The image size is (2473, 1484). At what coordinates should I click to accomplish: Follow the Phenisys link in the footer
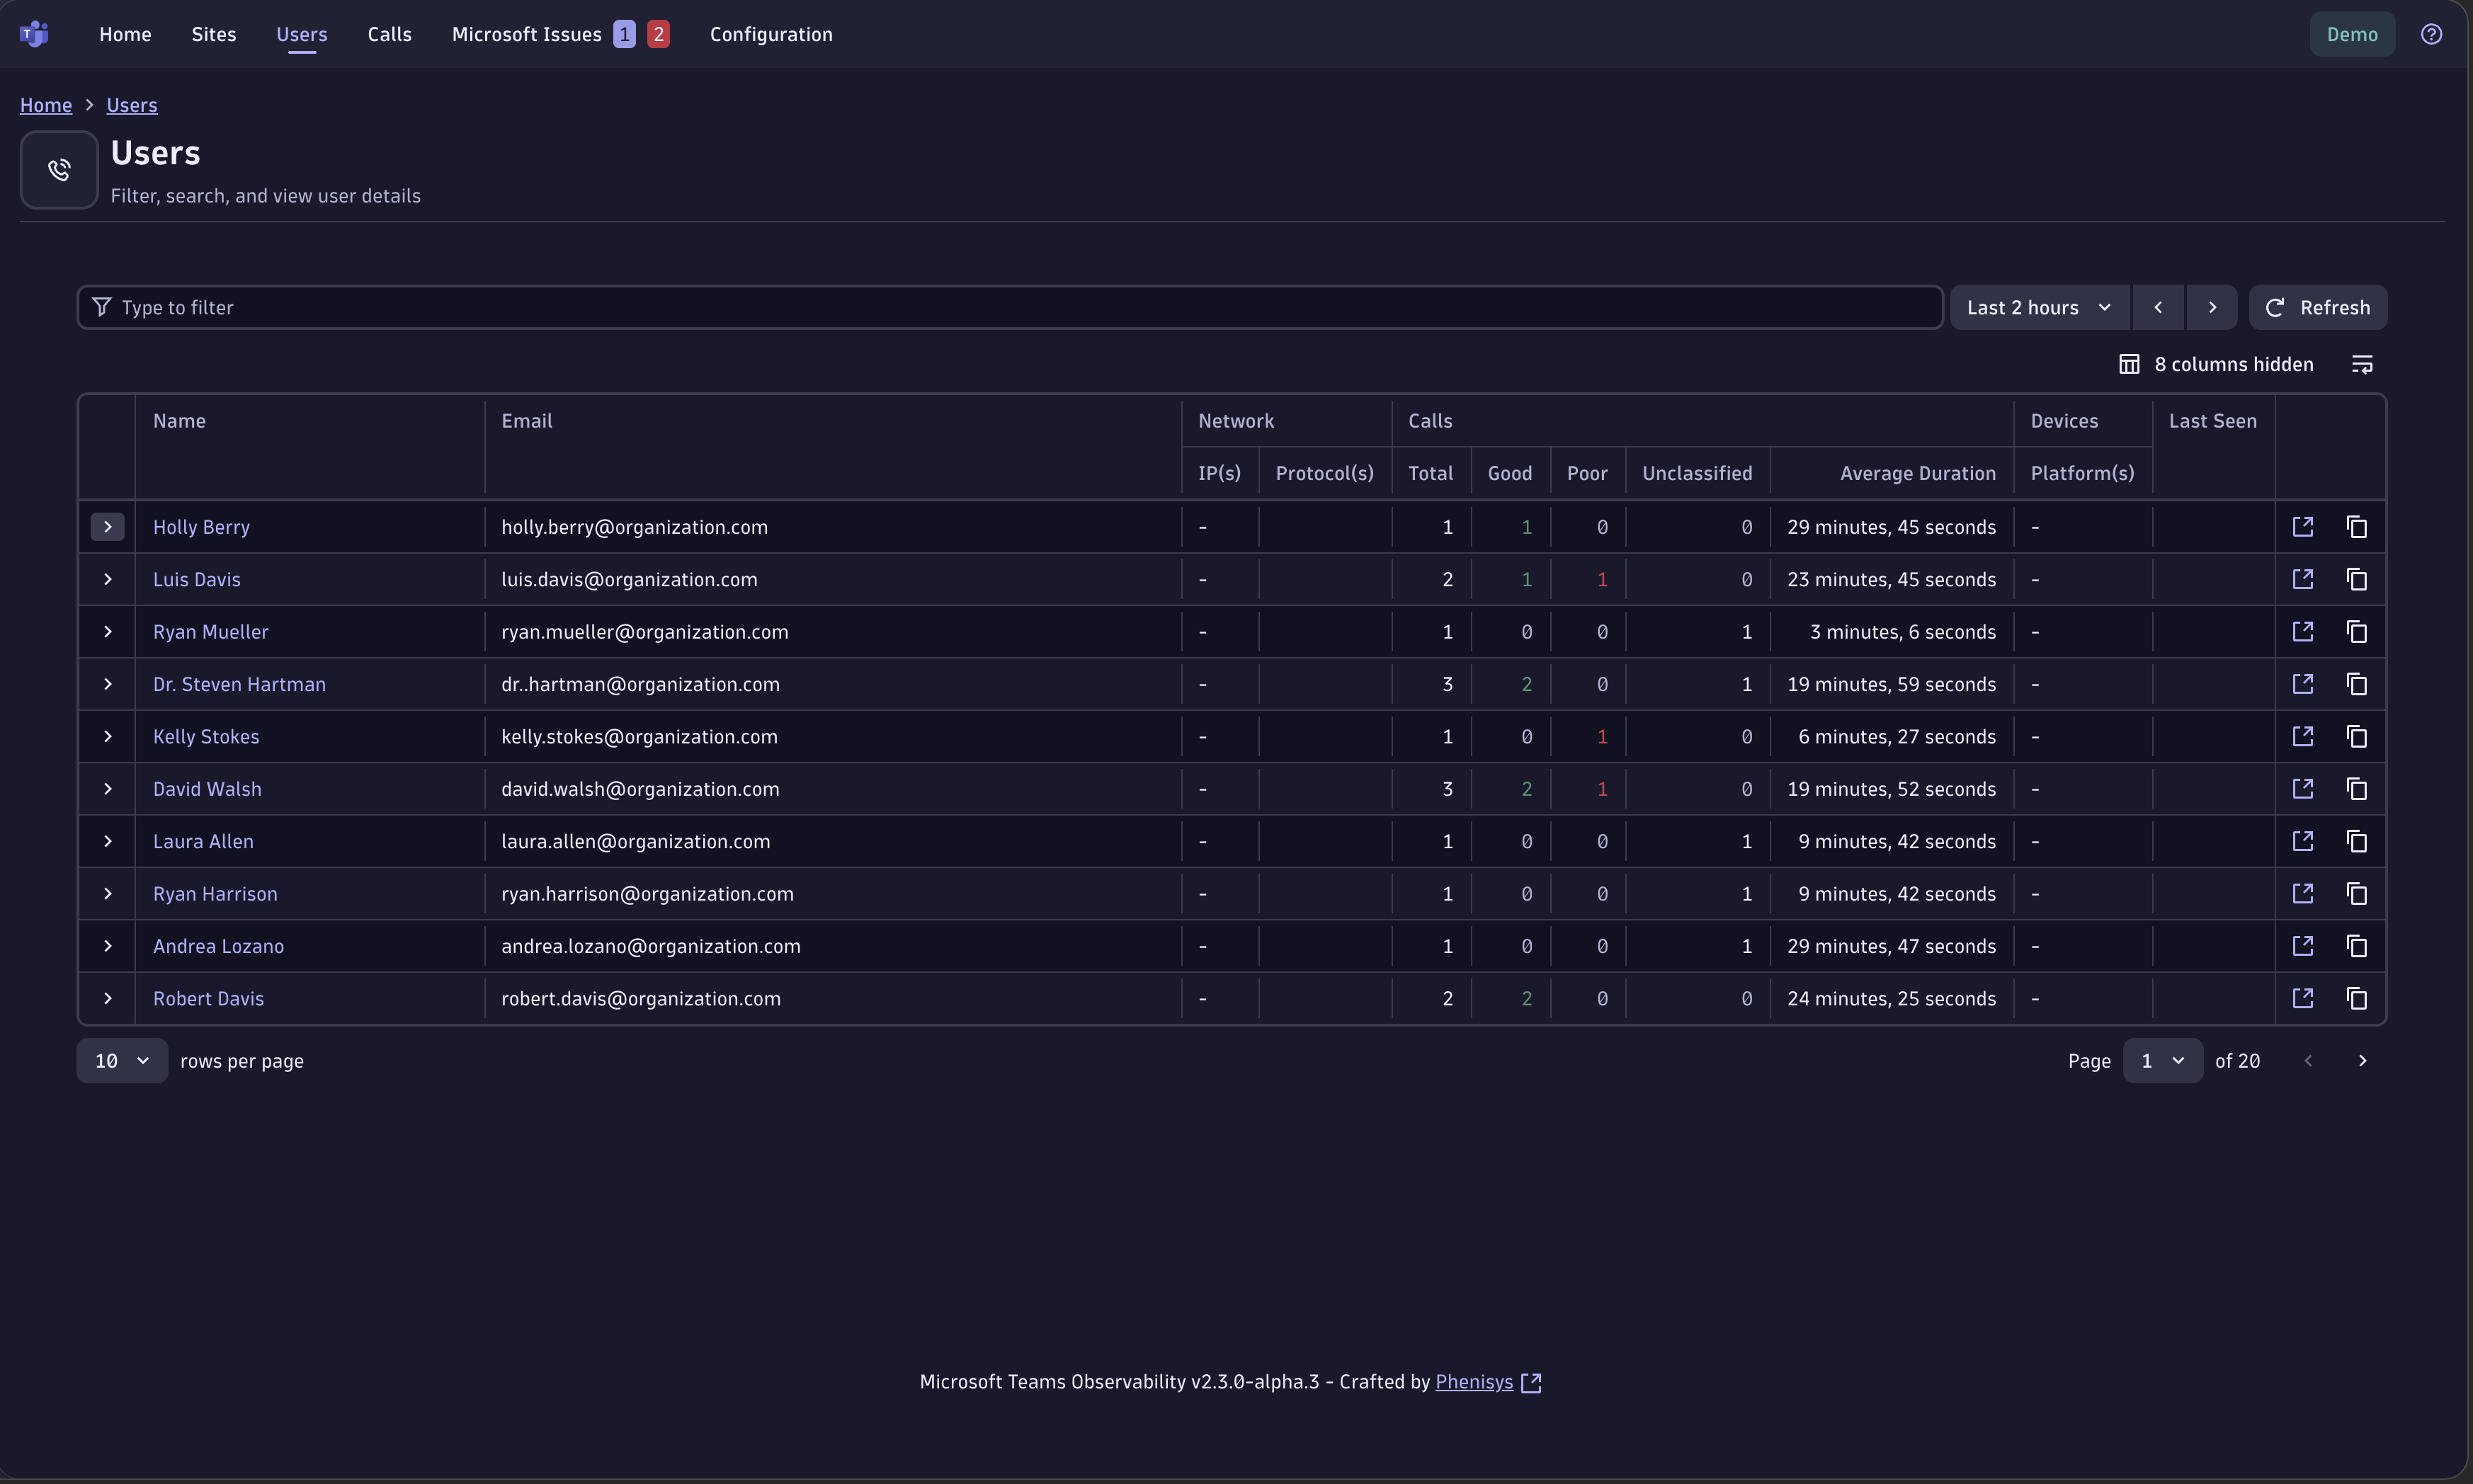(x=1474, y=1382)
